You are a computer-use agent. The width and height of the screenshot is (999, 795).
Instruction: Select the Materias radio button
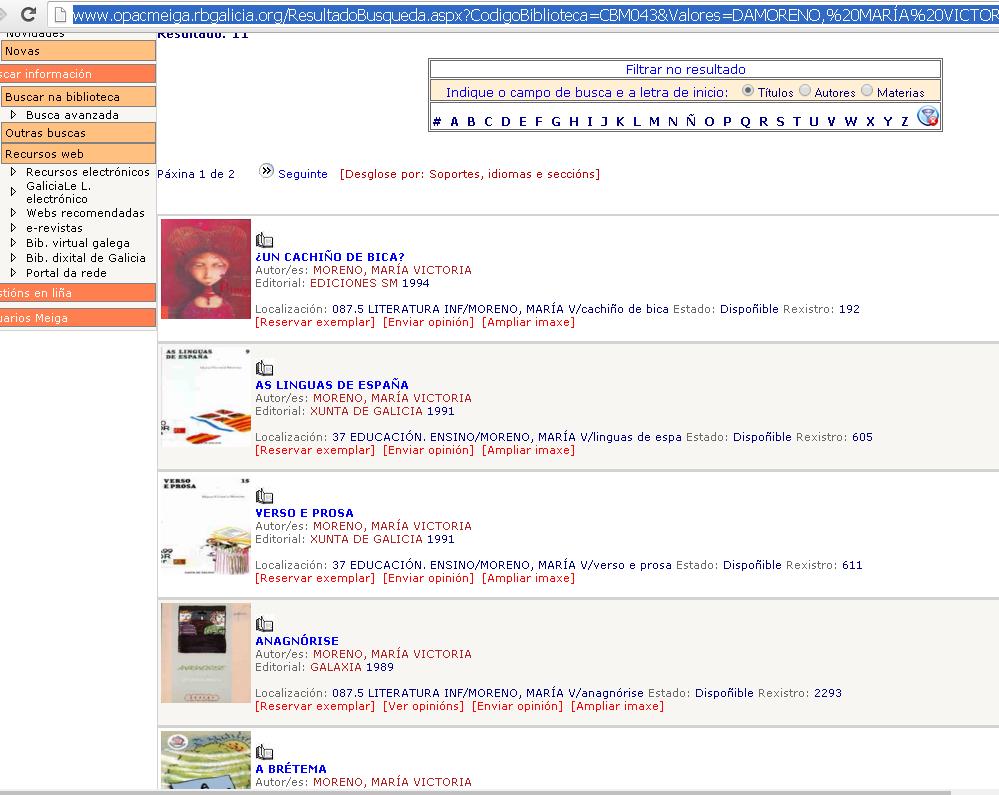click(866, 90)
